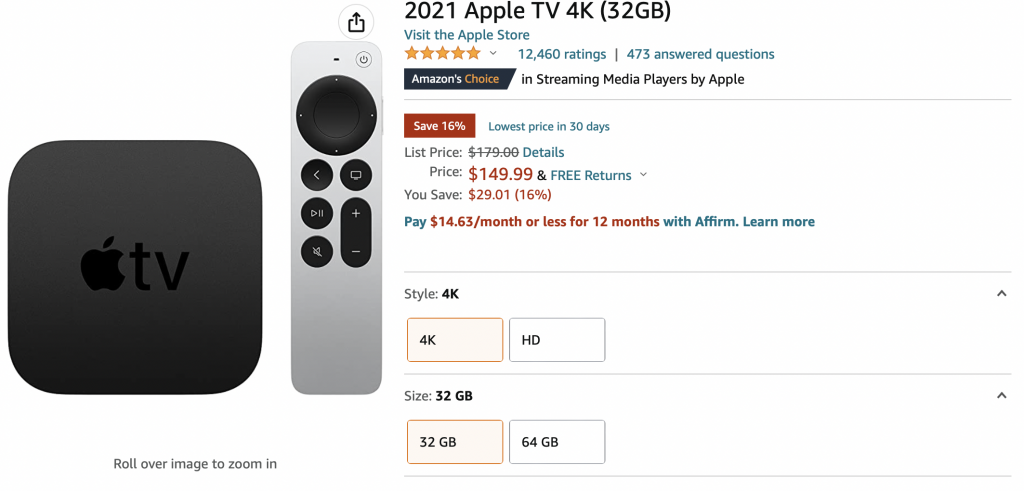Collapse the Style section chevron

[x=1001, y=294]
